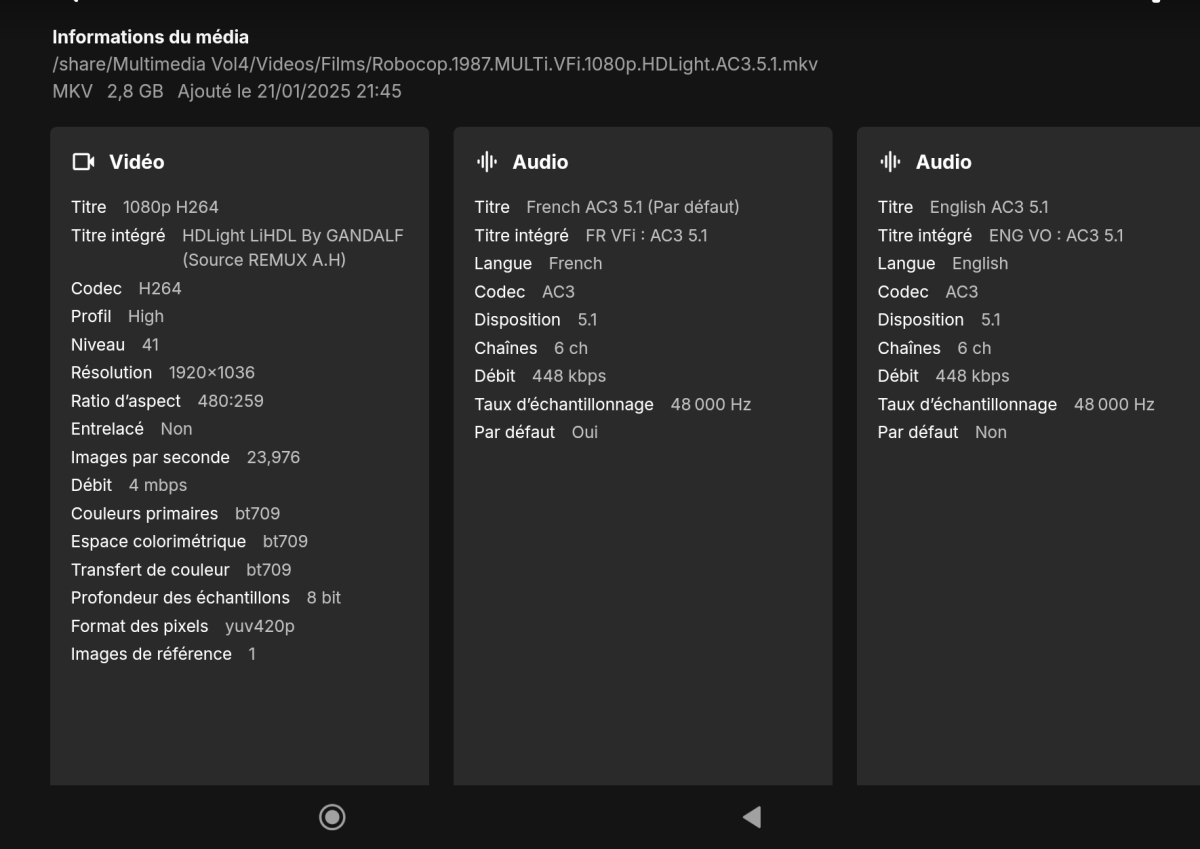Tap the back navigation arrow
This screenshot has height=849, width=1200.
point(750,816)
